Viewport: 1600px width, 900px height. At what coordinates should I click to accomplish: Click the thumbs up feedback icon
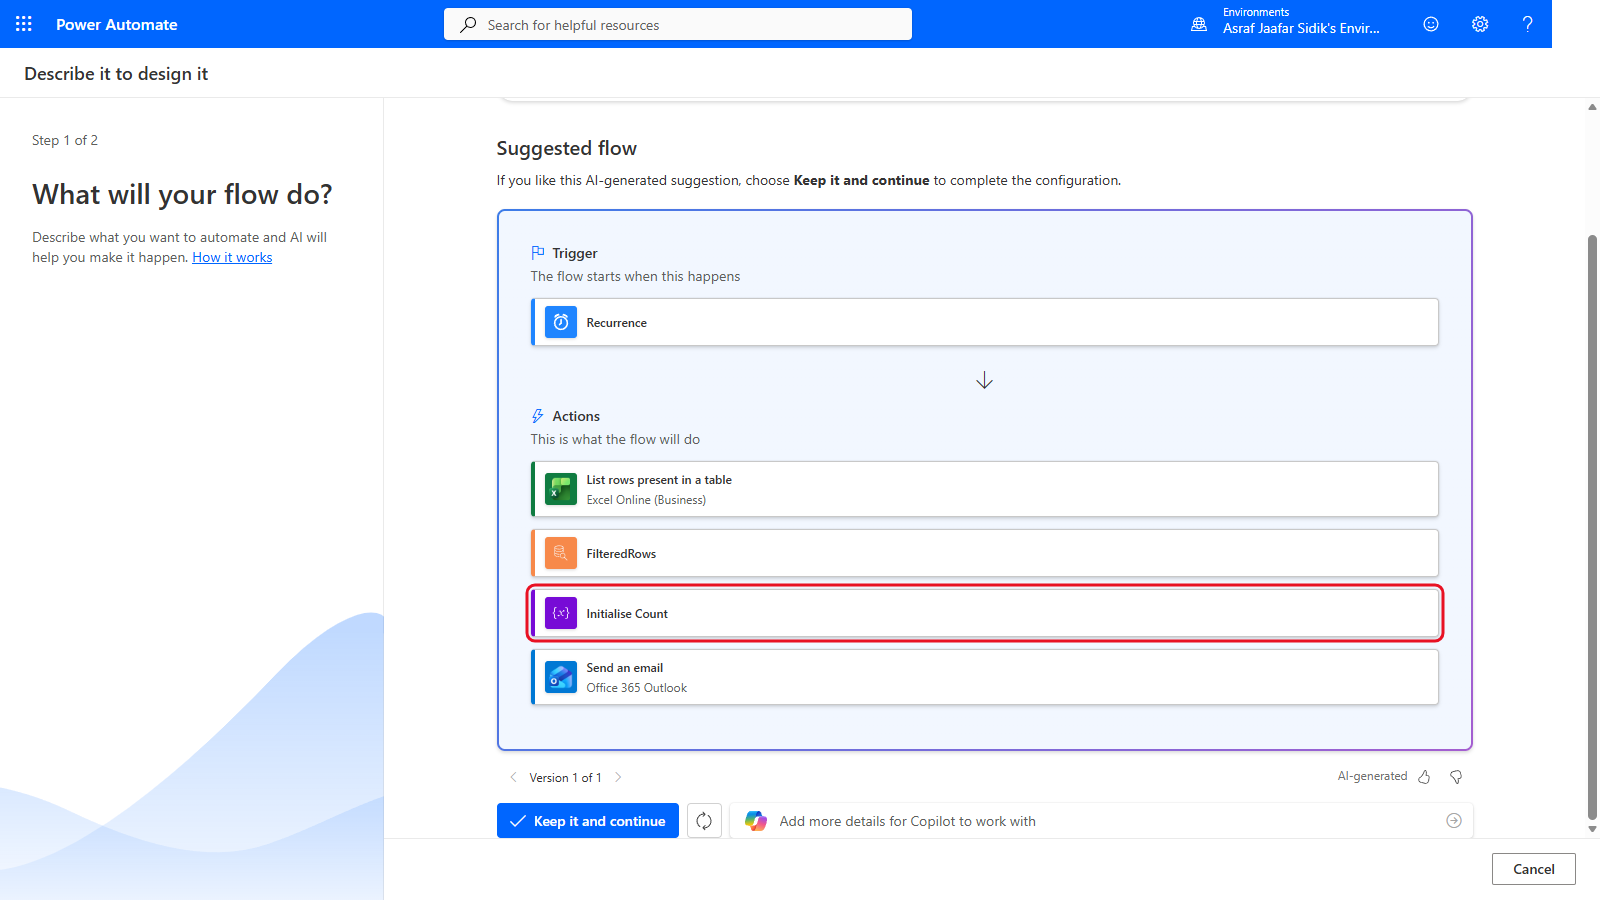pos(1424,777)
